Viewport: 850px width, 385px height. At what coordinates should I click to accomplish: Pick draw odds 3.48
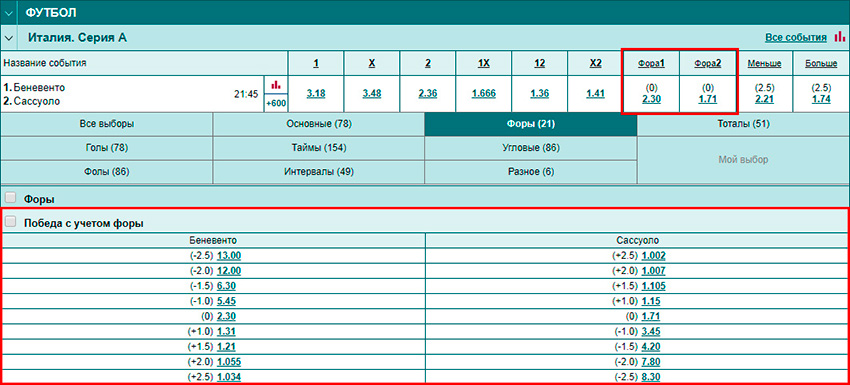[372, 93]
